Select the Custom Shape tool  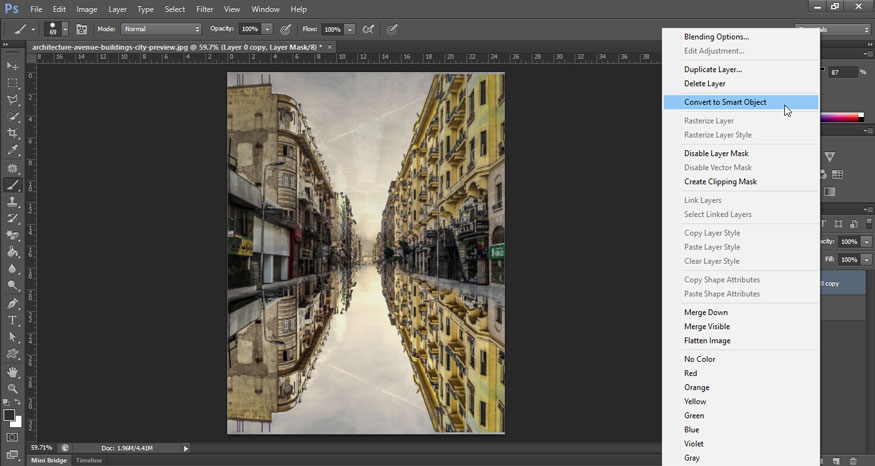point(12,354)
